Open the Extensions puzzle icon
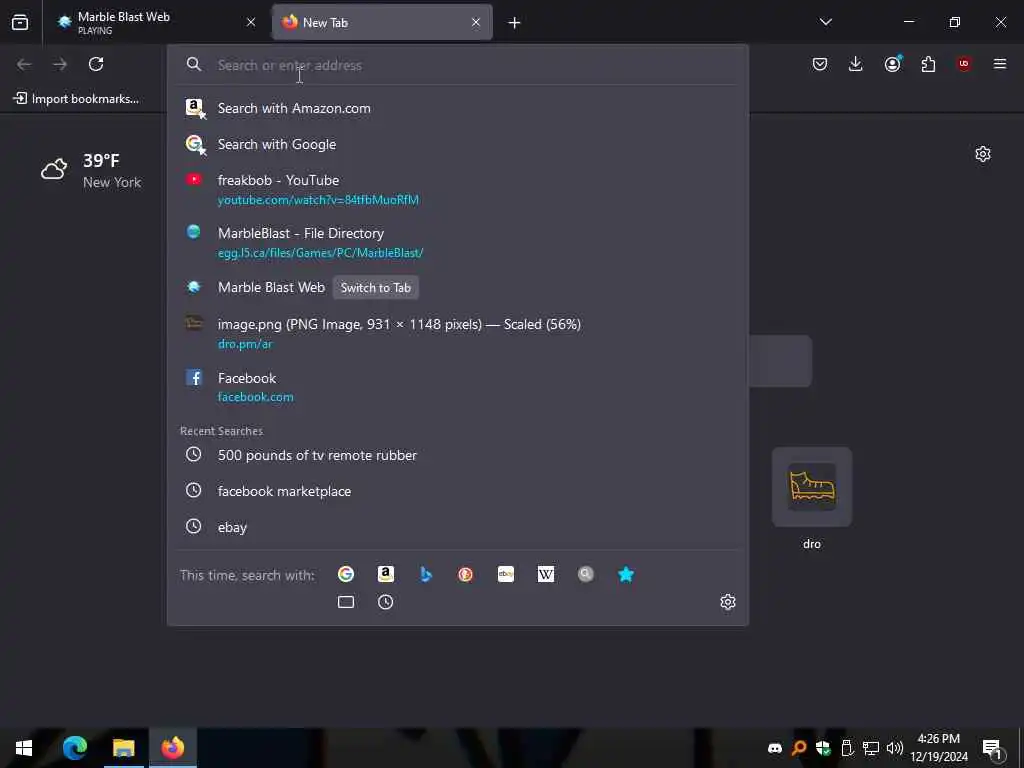 (x=928, y=64)
